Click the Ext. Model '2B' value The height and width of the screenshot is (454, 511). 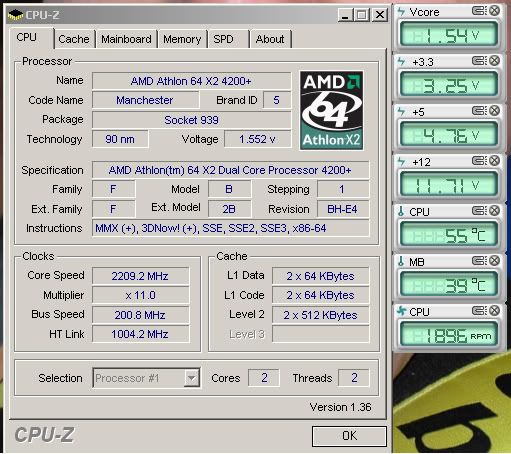[229, 209]
